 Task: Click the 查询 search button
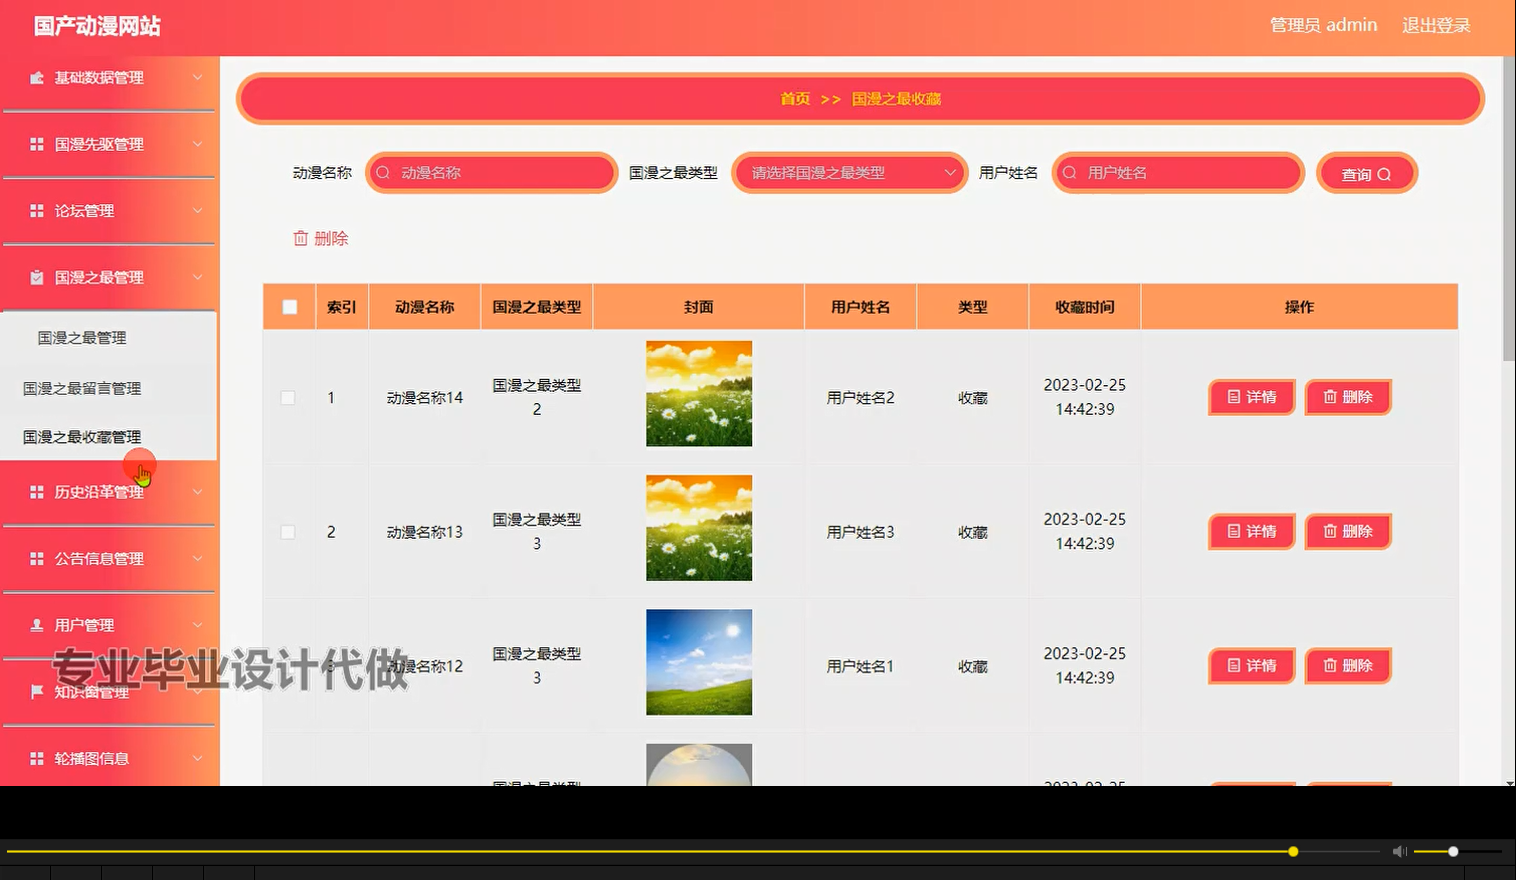tap(1366, 174)
